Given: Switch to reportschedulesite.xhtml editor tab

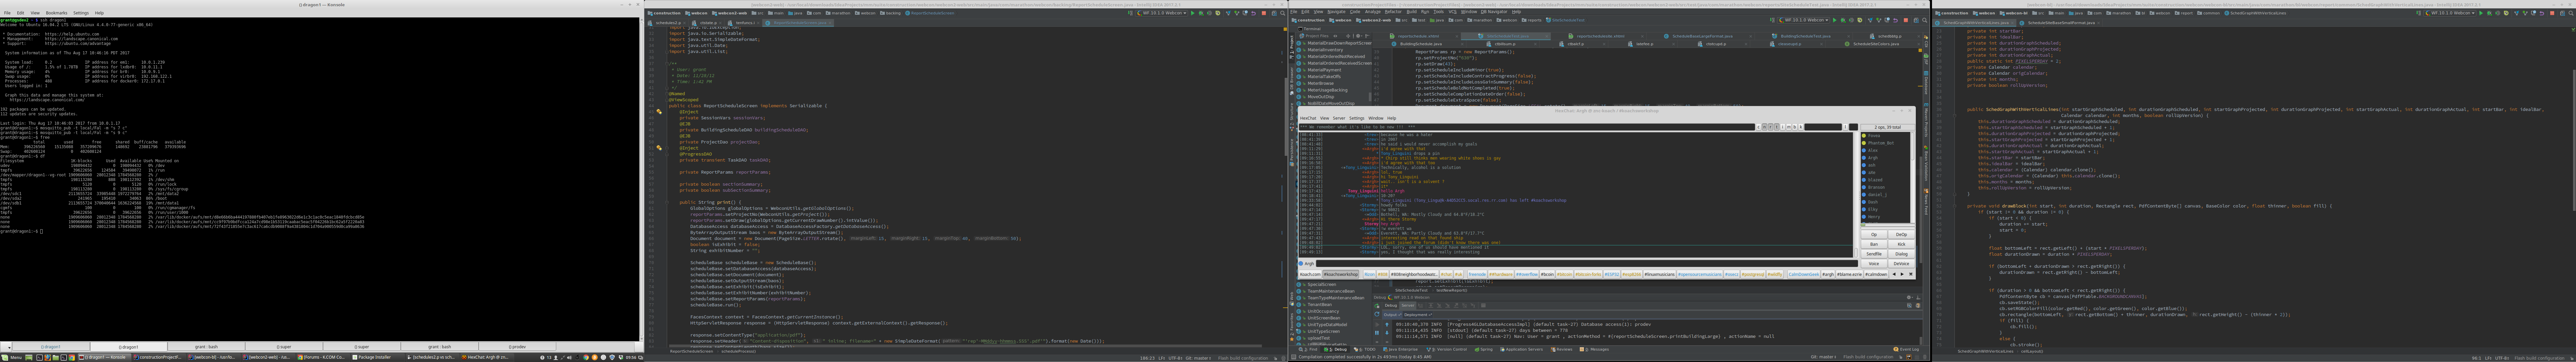Looking at the screenshot, I should pyautogui.click(x=1600, y=36).
